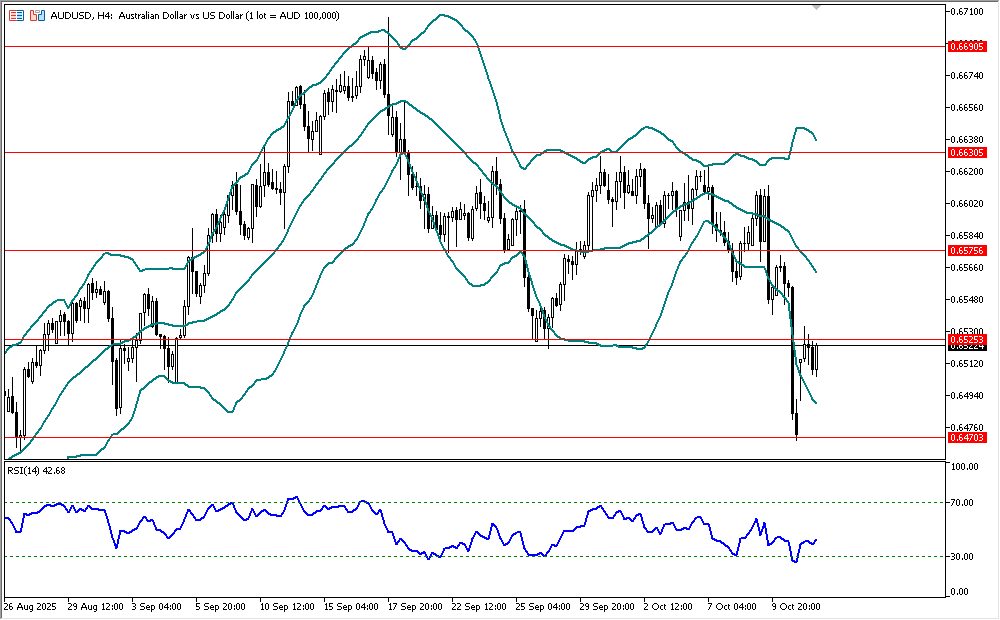Open the One Click Trading panel icon
The image size is (1000, 620).
click(37, 16)
